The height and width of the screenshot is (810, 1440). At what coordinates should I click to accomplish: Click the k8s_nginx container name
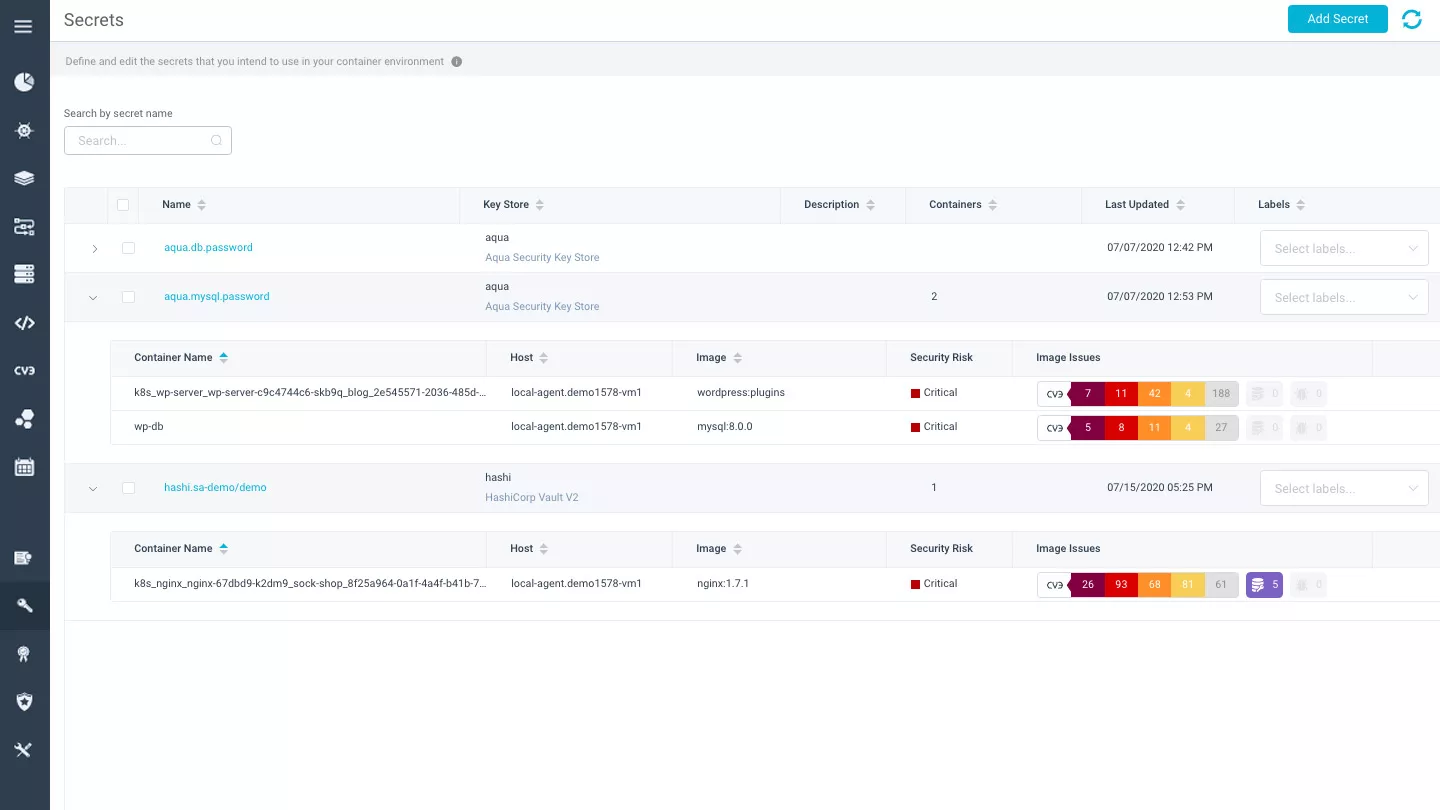click(310, 584)
